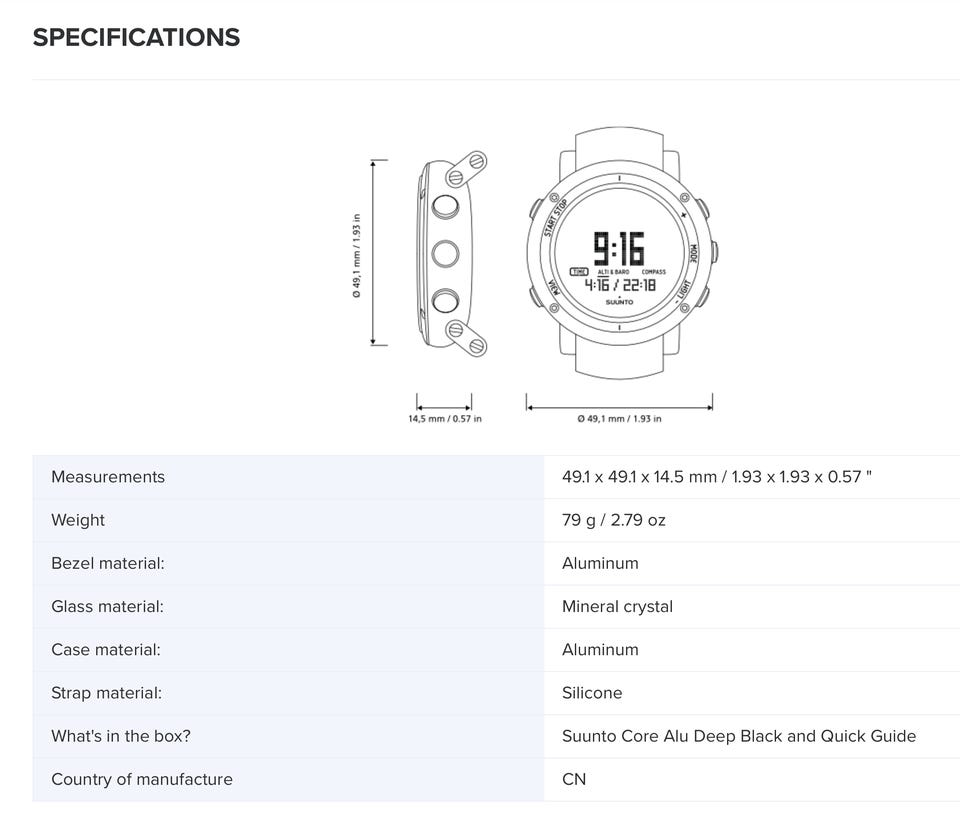Click the MODE label on watch bezel
This screenshot has height=821, width=960.
pyautogui.click(x=693, y=253)
